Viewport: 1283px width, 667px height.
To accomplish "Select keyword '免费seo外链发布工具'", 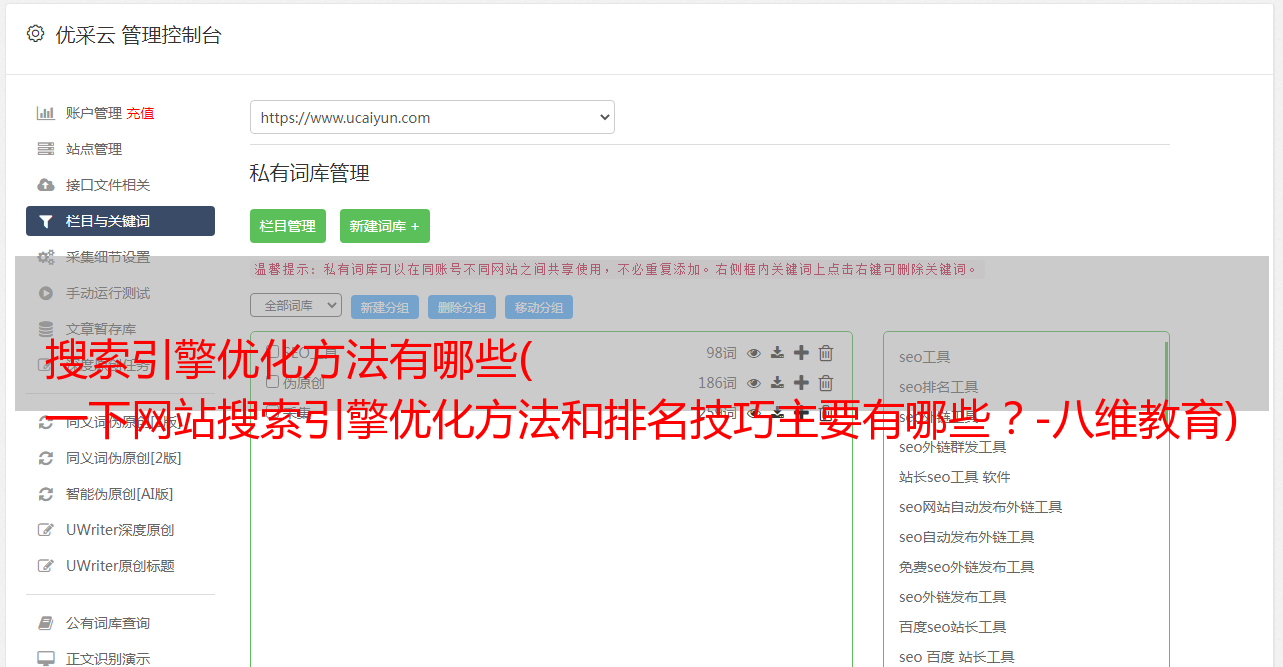I will [967, 567].
